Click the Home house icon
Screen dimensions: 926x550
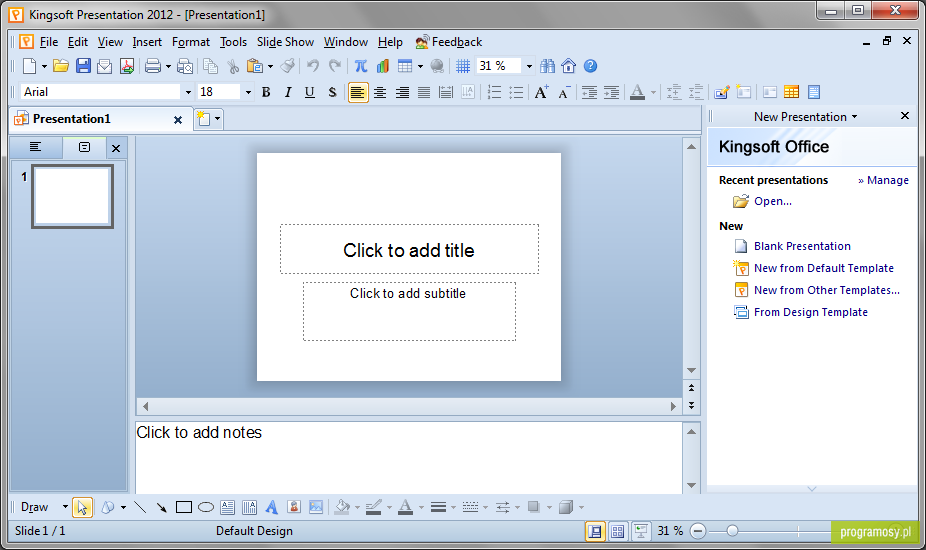(569, 66)
